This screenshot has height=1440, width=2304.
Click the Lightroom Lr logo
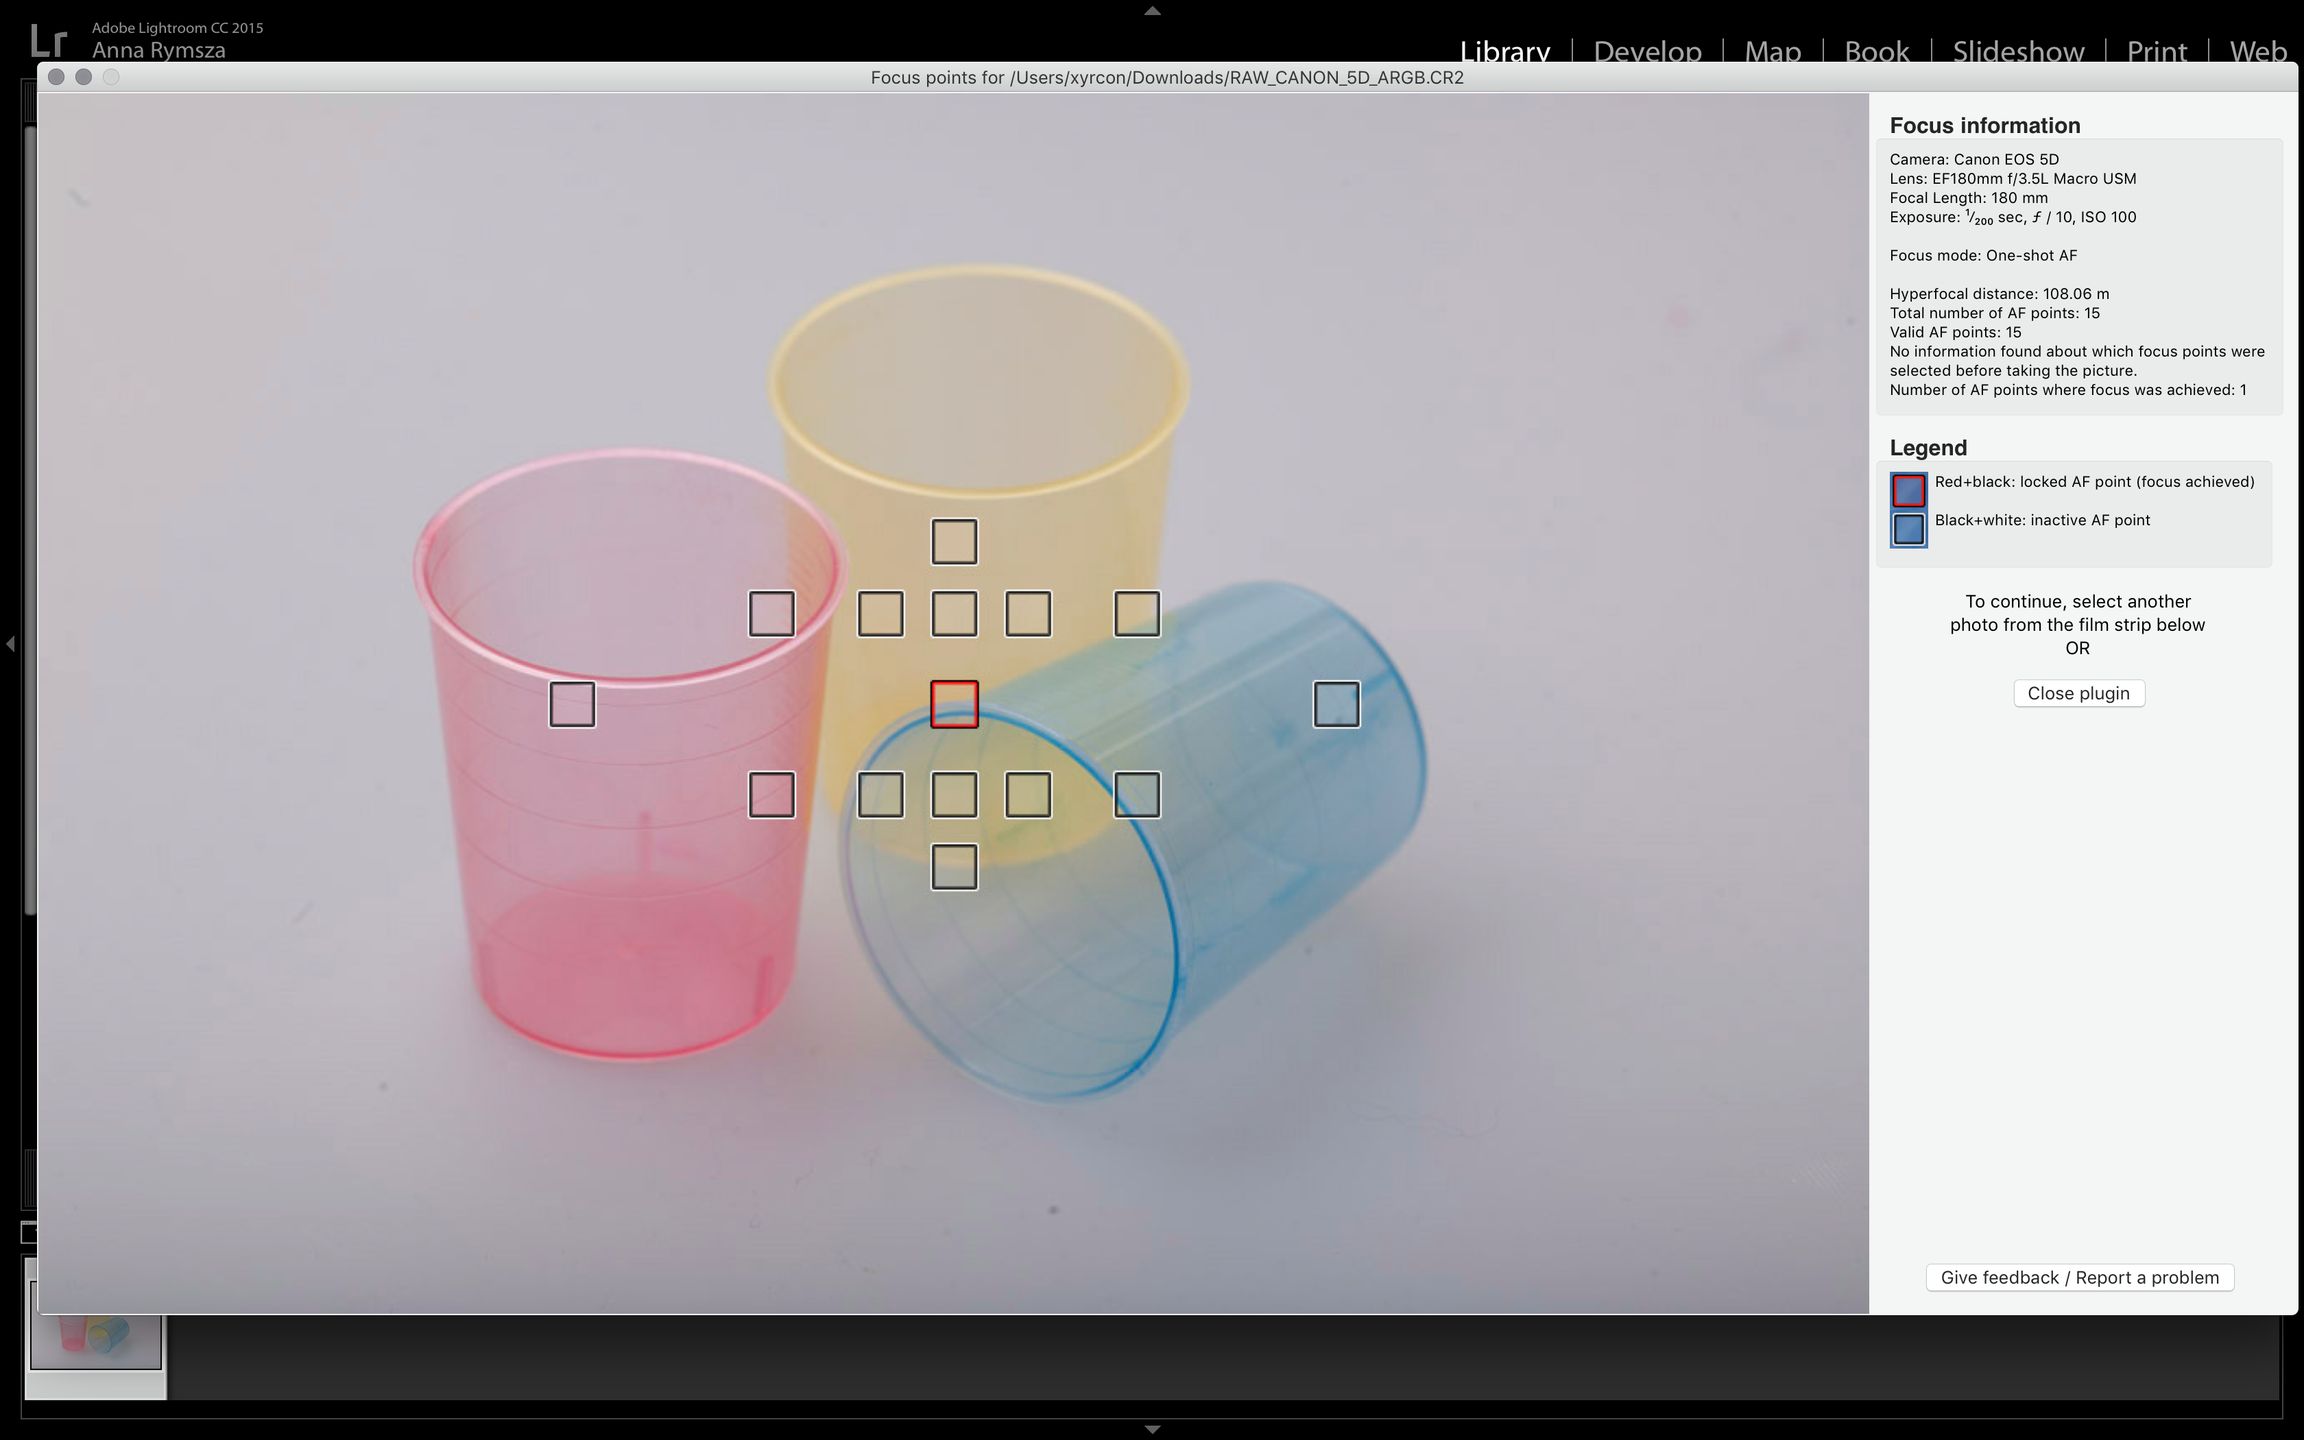point(48,40)
